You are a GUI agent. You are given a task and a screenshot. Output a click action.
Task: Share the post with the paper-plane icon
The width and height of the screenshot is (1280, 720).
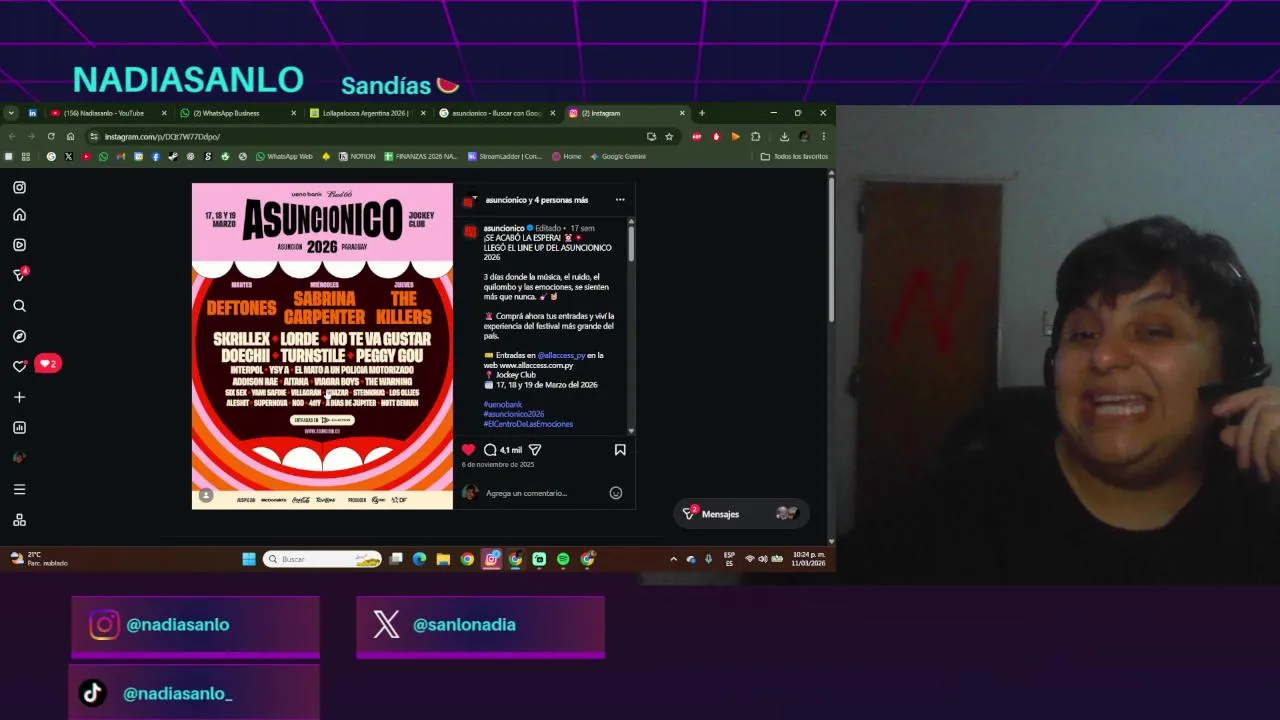pos(535,450)
